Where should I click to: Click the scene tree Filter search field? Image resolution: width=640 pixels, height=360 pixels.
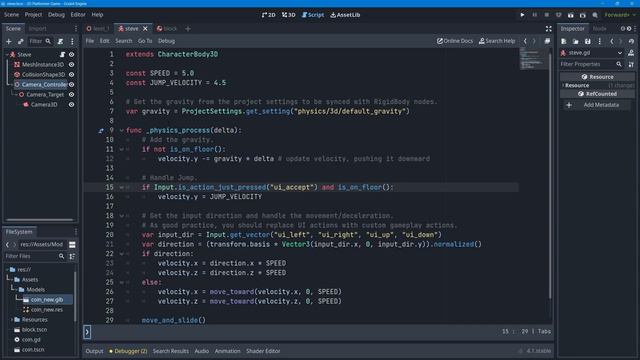point(40,41)
